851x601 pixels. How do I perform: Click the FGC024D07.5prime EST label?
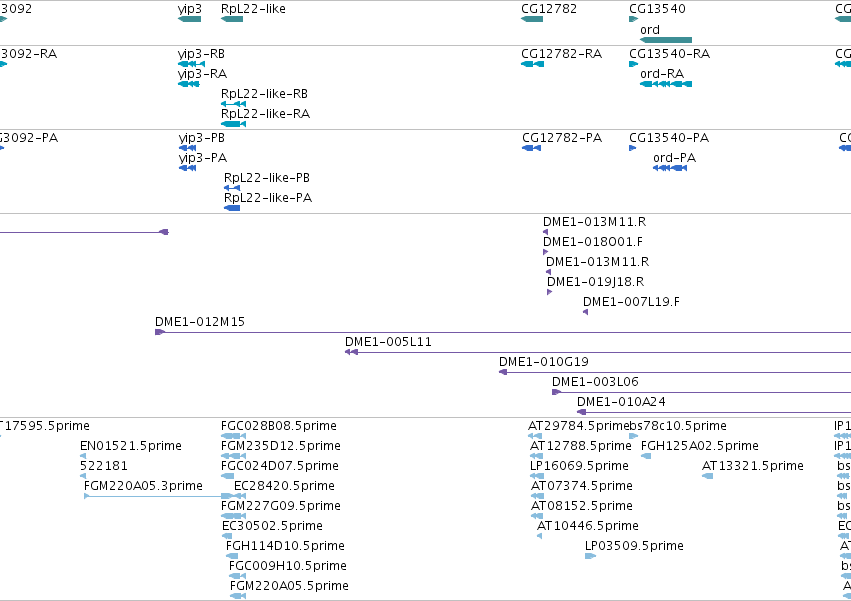click(x=280, y=466)
